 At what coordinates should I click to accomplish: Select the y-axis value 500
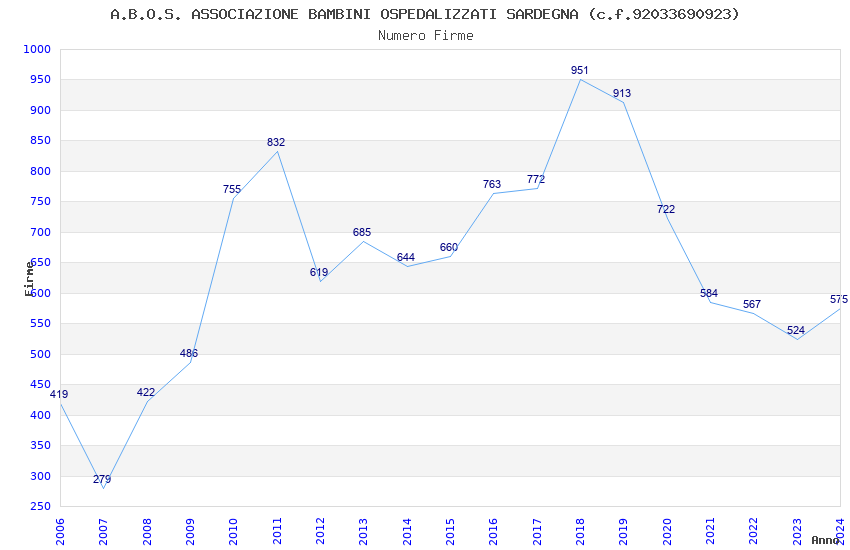point(41,354)
